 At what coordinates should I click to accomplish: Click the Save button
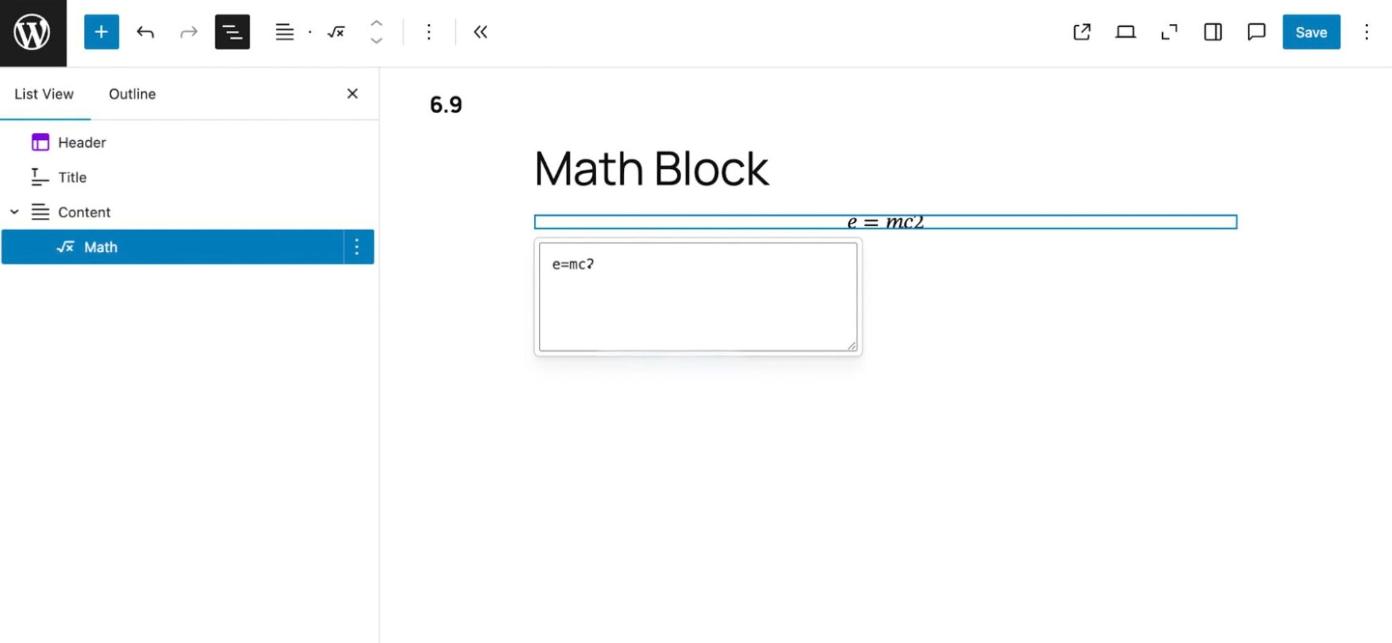pyautogui.click(x=1310, y=32)
